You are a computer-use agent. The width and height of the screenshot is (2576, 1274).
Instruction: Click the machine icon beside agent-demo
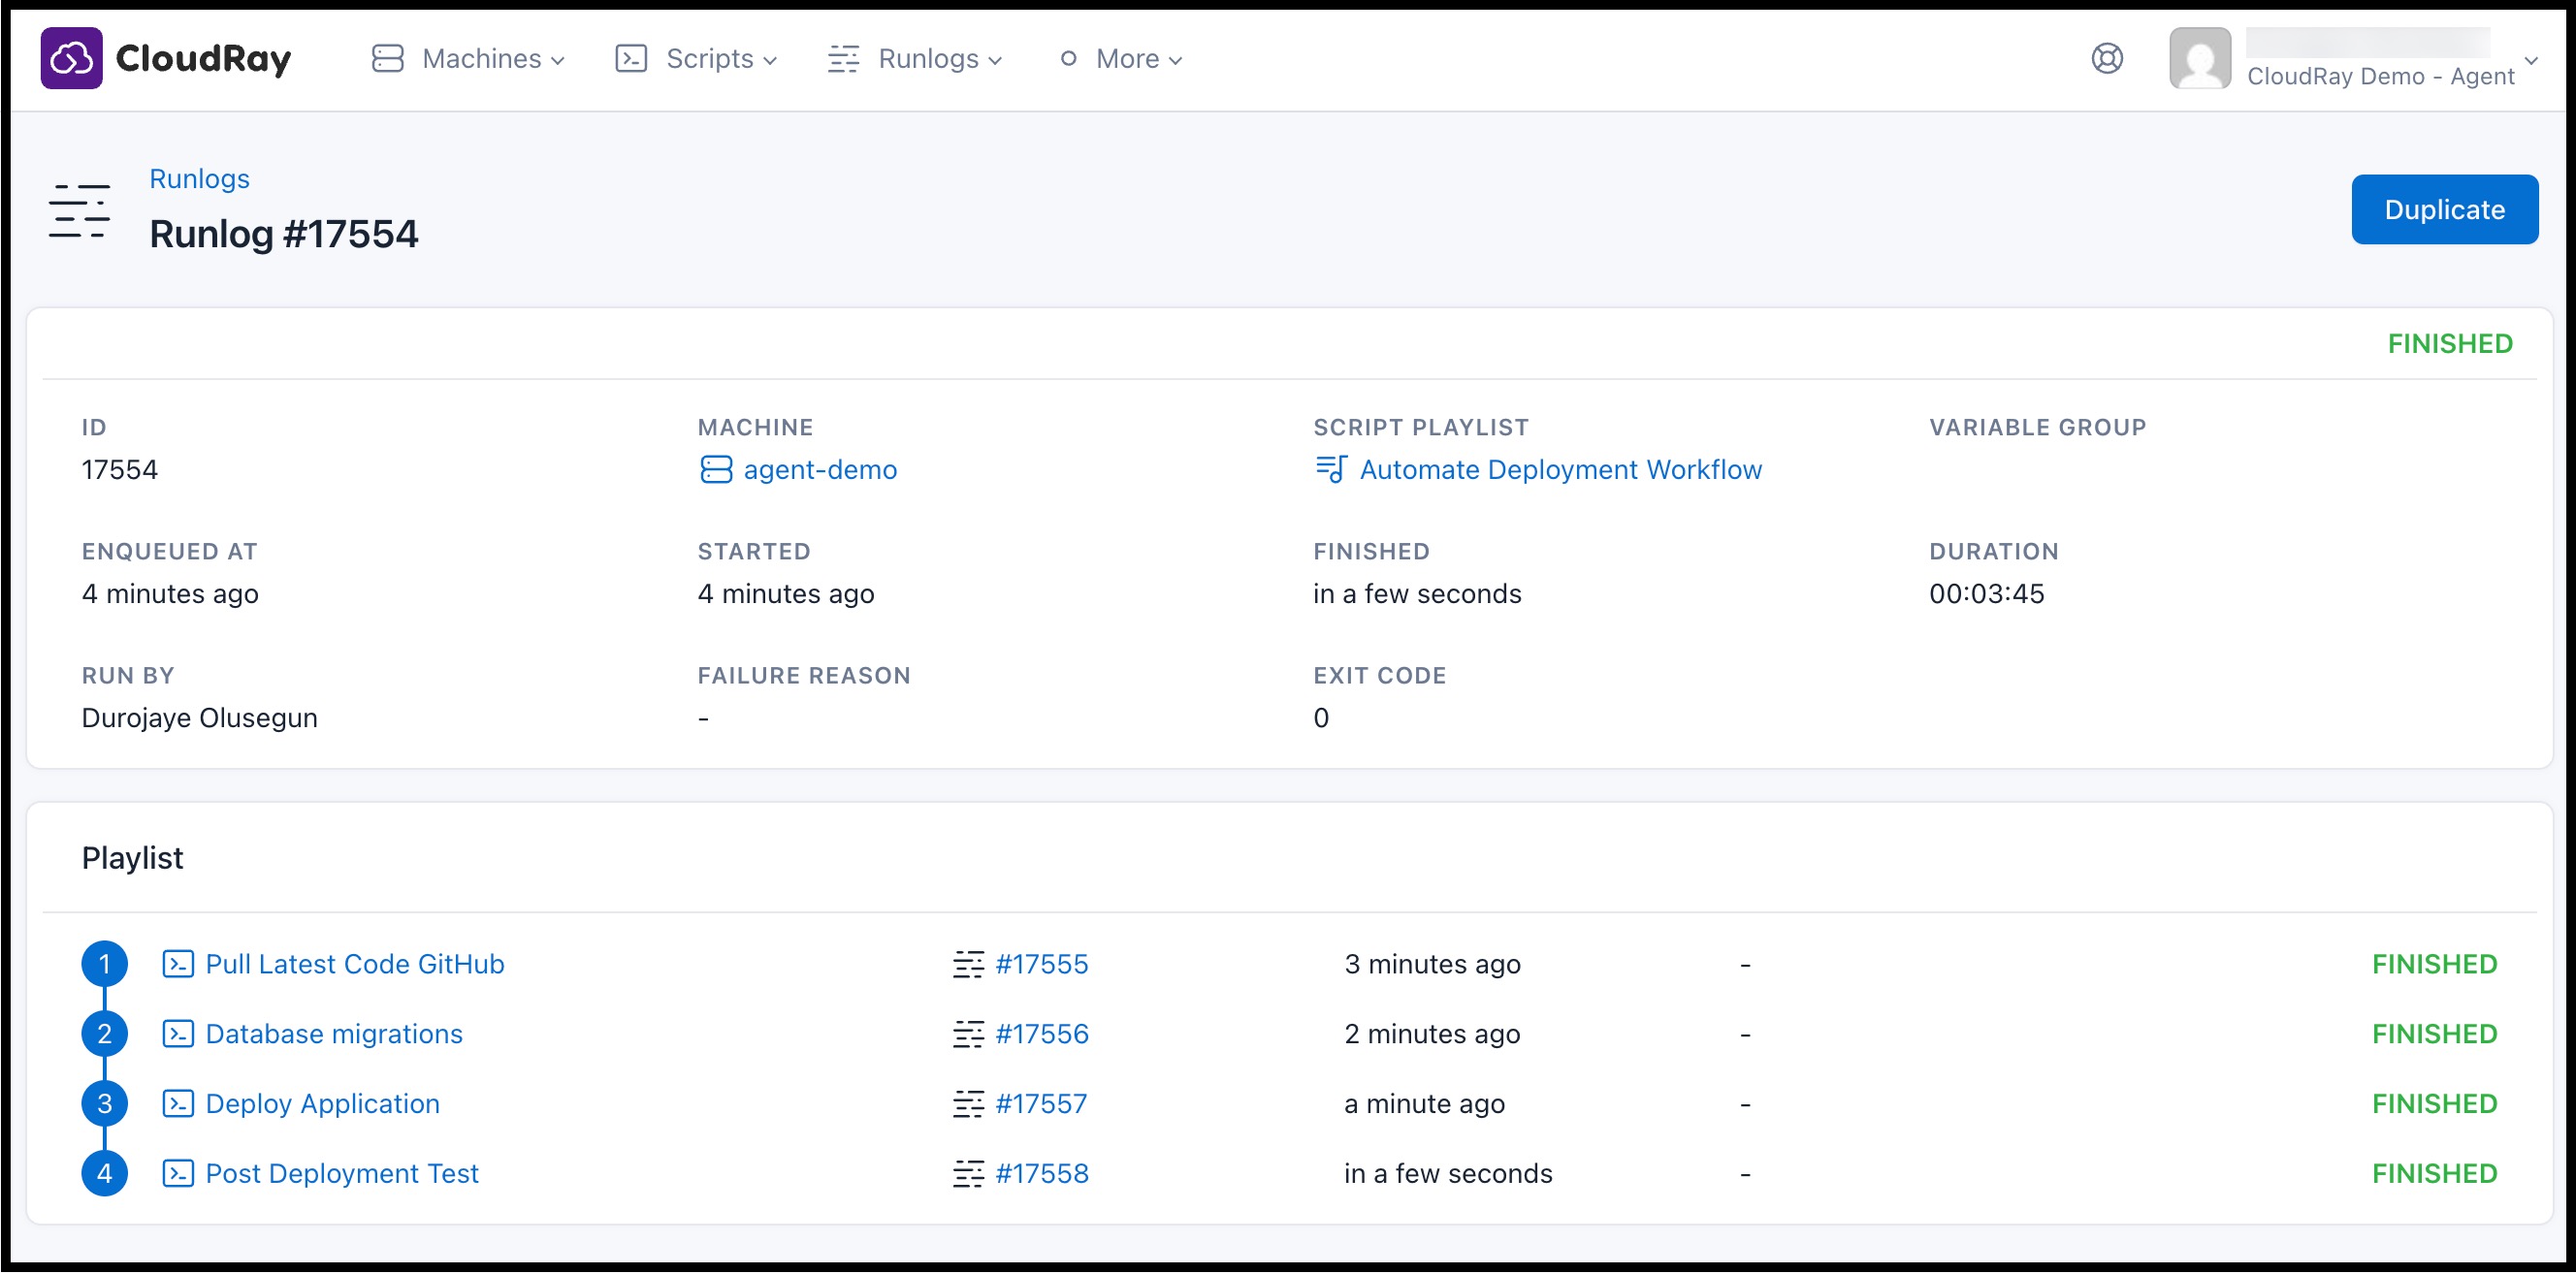pyautogui.click(x=716, y=469)
